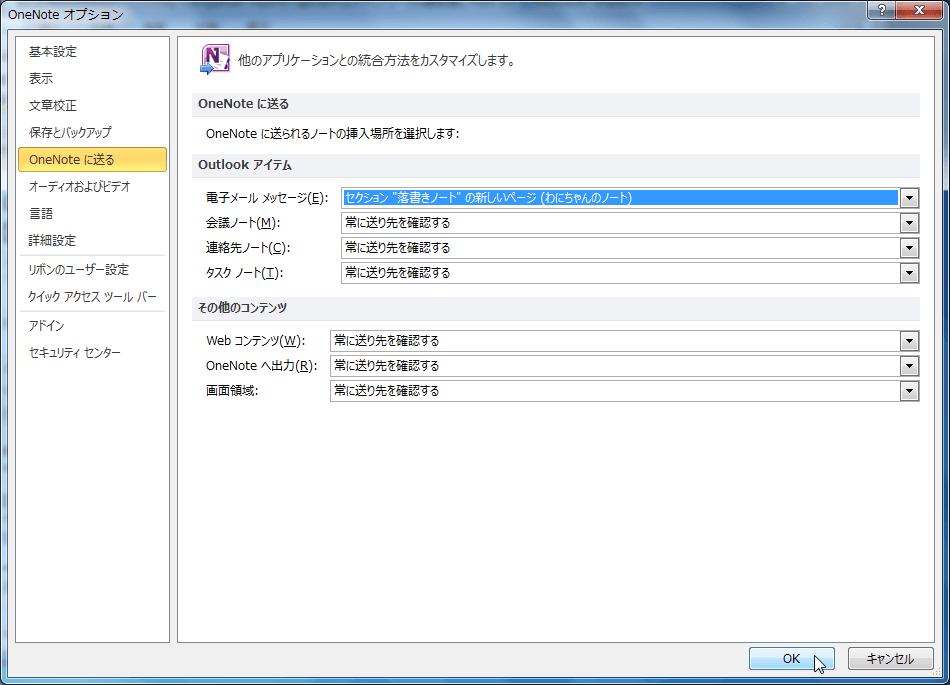
Task: Open セキュリティ センター category
Action: click(x=75, y=352)
